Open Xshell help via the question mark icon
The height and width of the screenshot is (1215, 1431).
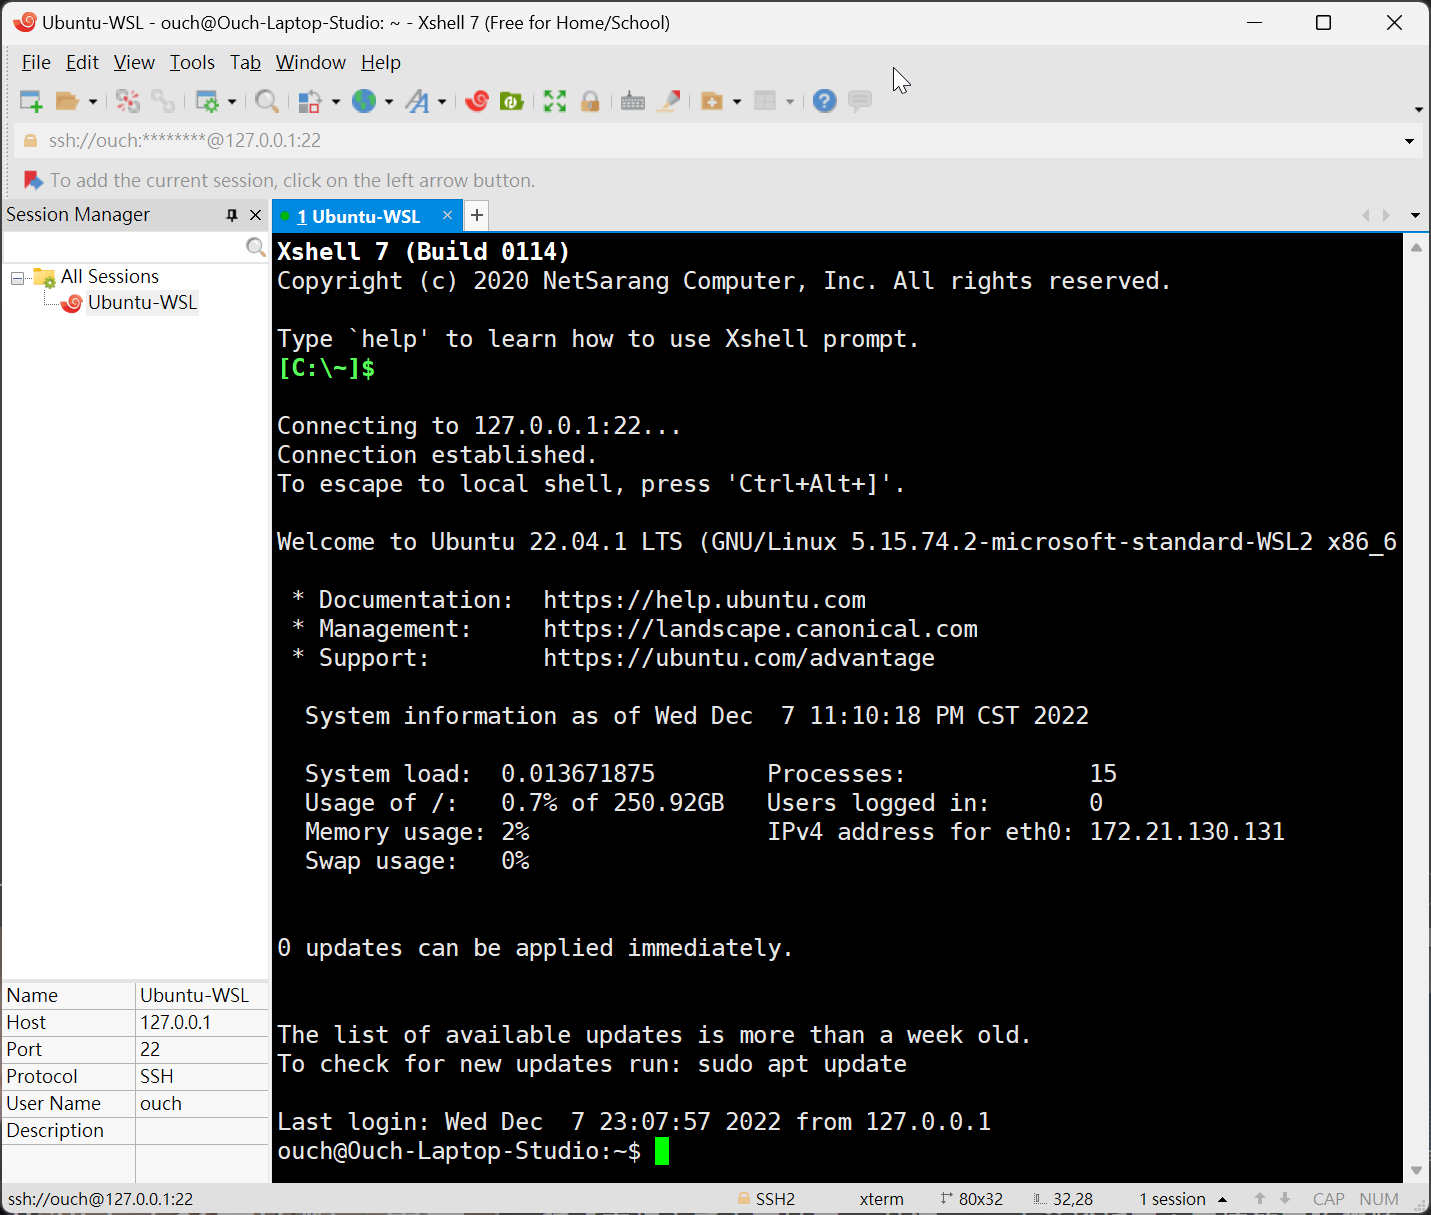(x=823, y=101)
